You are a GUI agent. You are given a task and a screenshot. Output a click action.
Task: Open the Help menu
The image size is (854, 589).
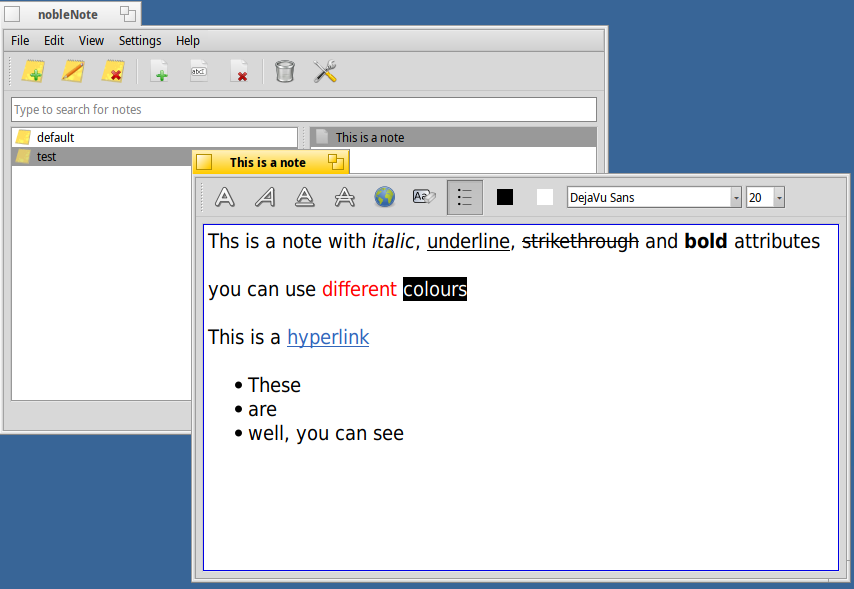[x=188, y=41]
